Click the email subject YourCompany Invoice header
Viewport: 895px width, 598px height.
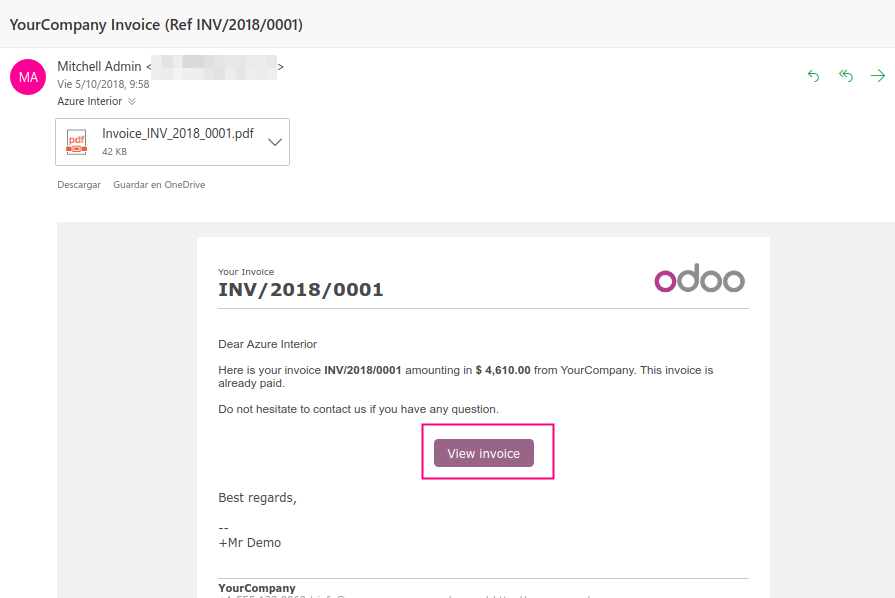click(x=157, y=24)
